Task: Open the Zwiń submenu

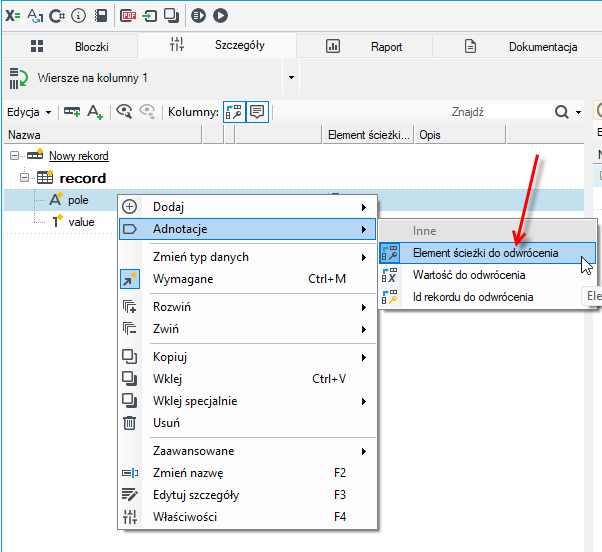Action: (x=247, y=329)
